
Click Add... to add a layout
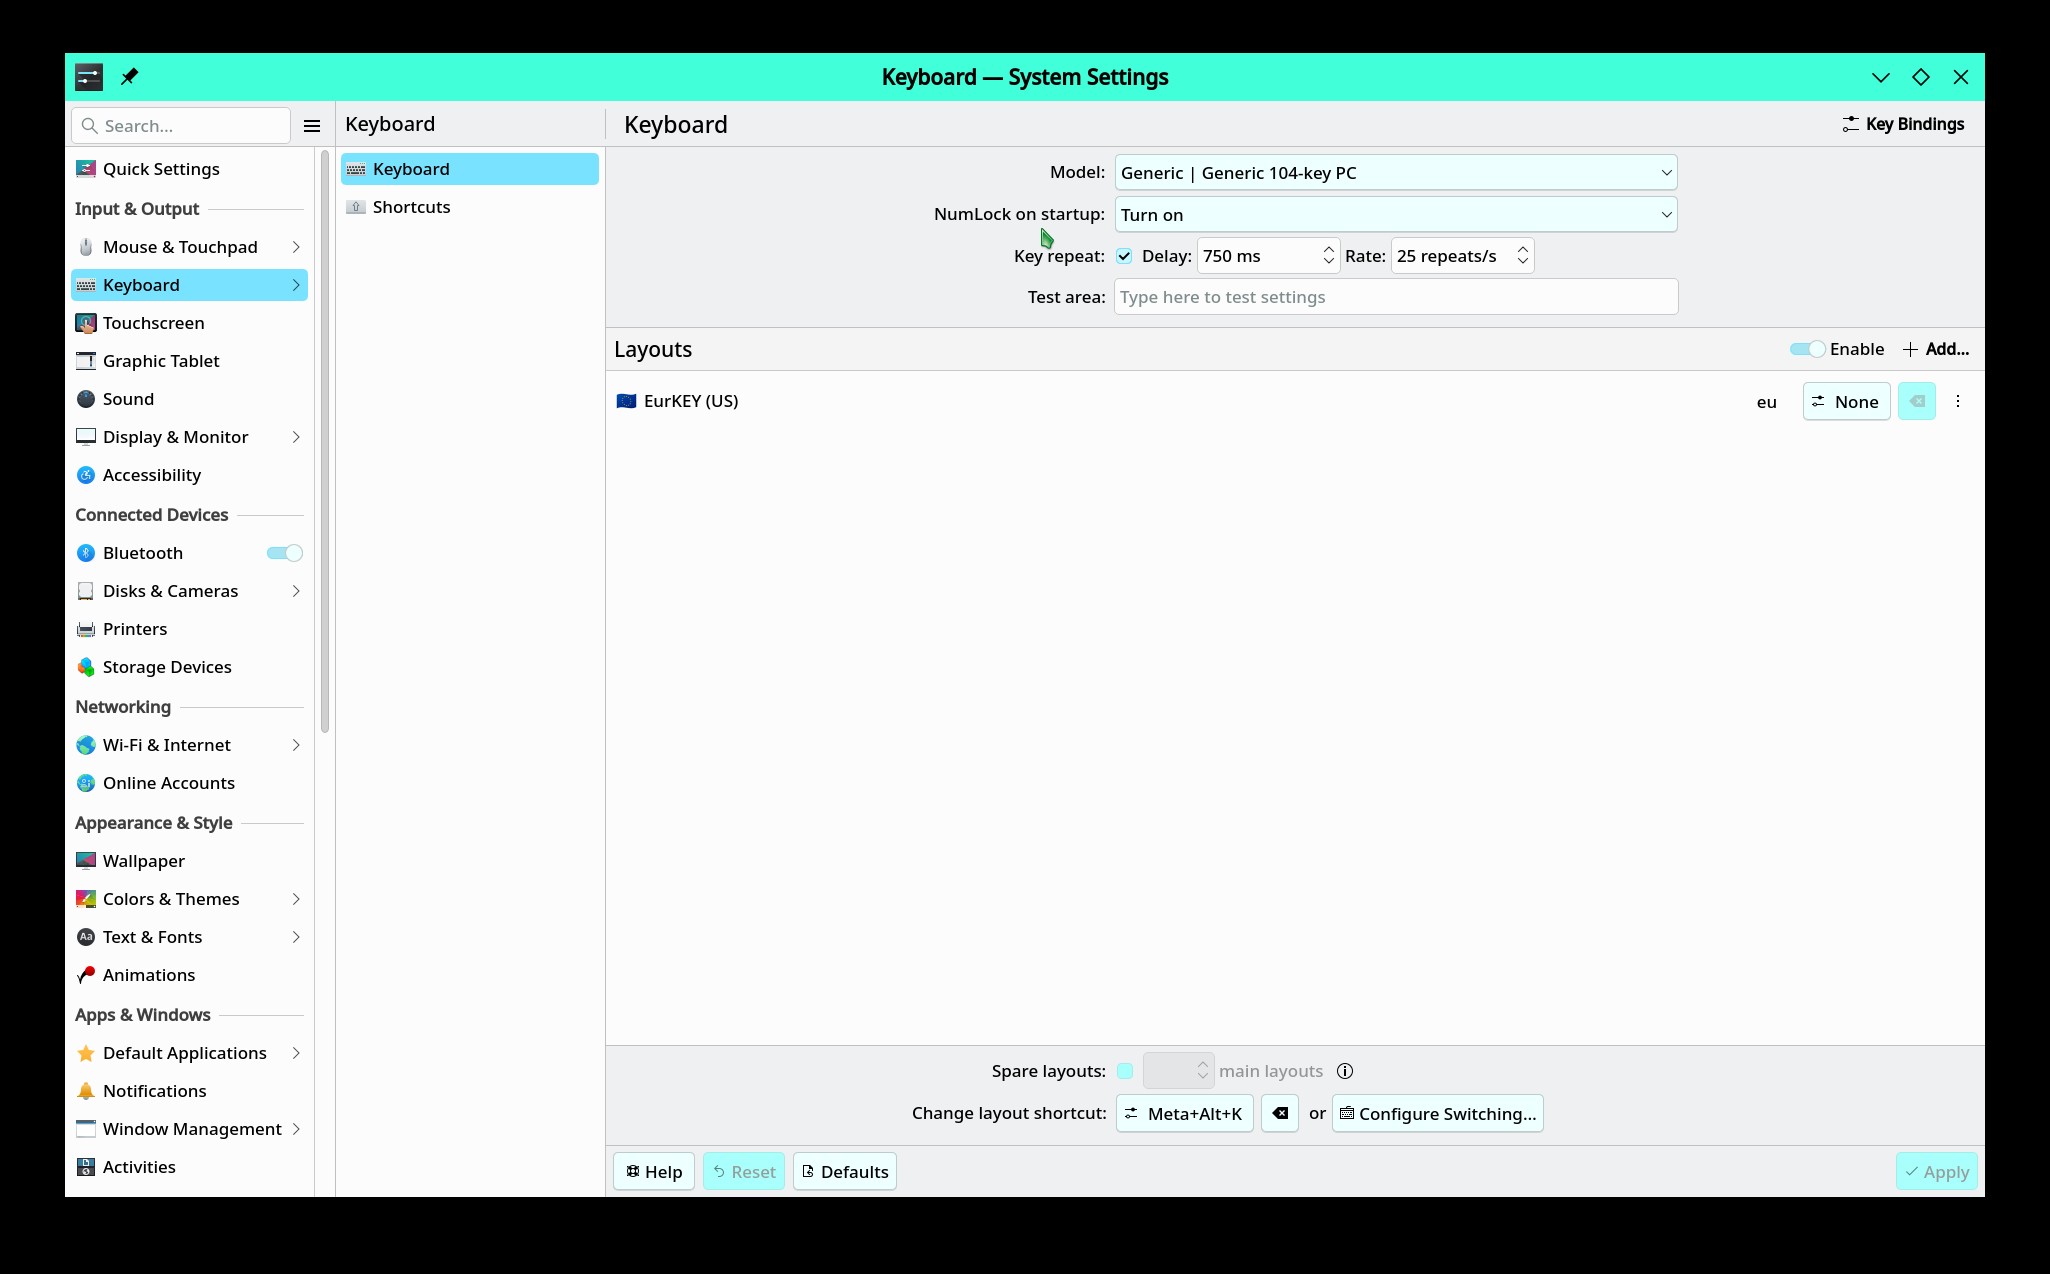click(x=1936, y=349)
